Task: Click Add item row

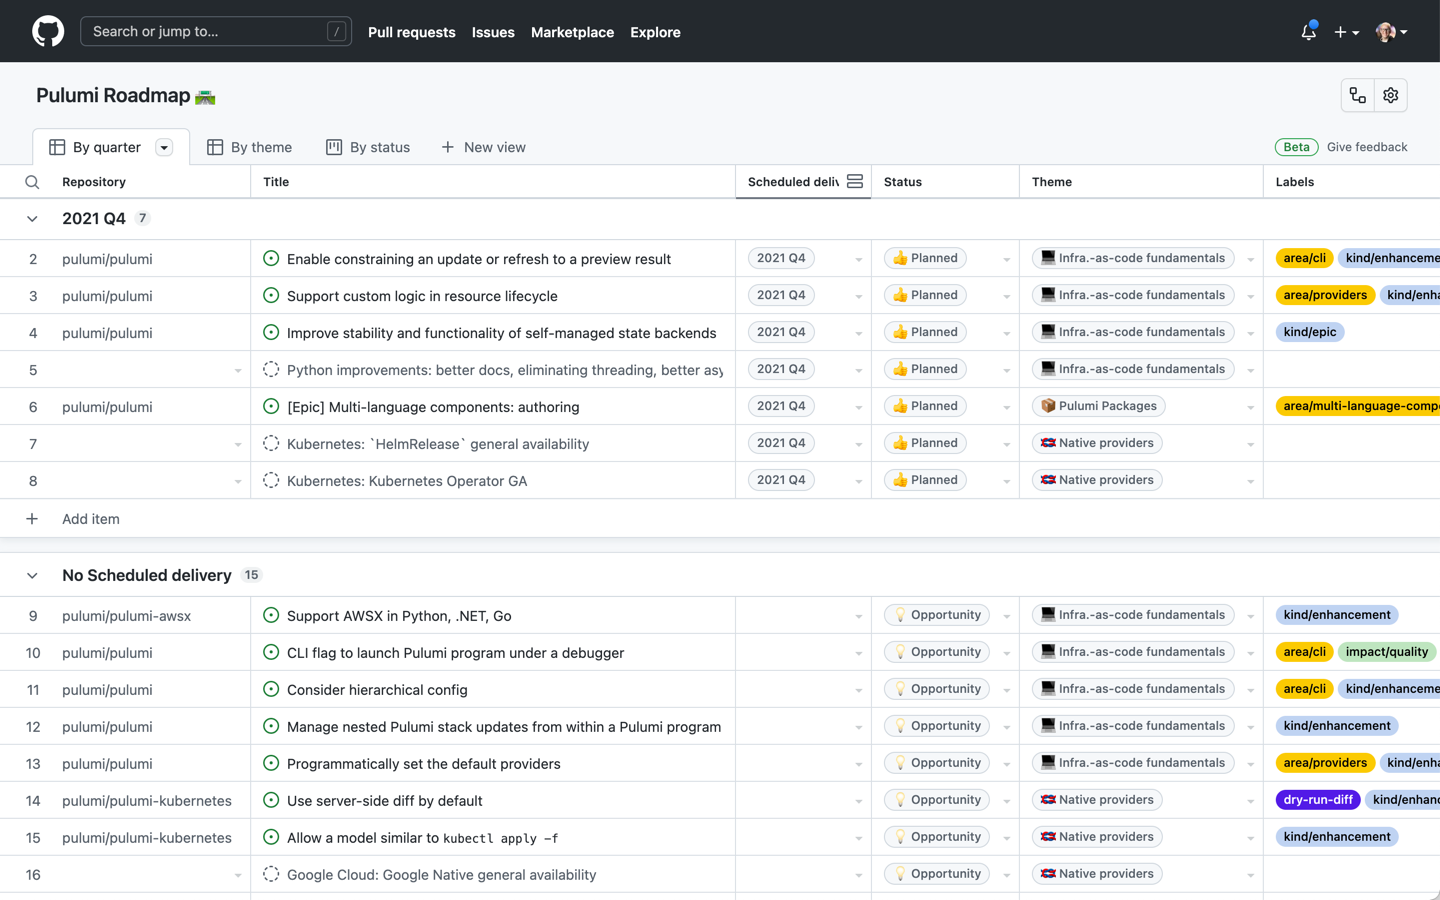Action: click(720, 519)
